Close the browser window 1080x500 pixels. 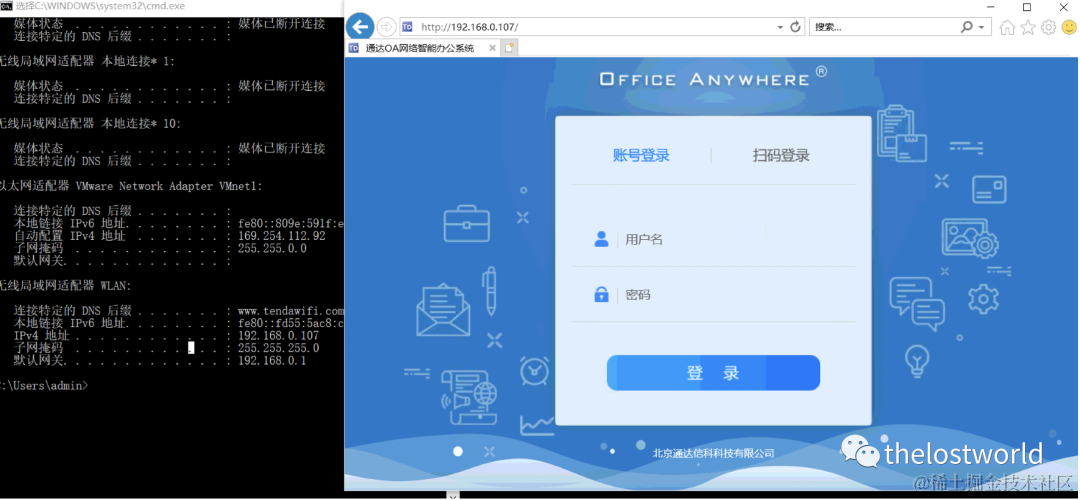1062,7
